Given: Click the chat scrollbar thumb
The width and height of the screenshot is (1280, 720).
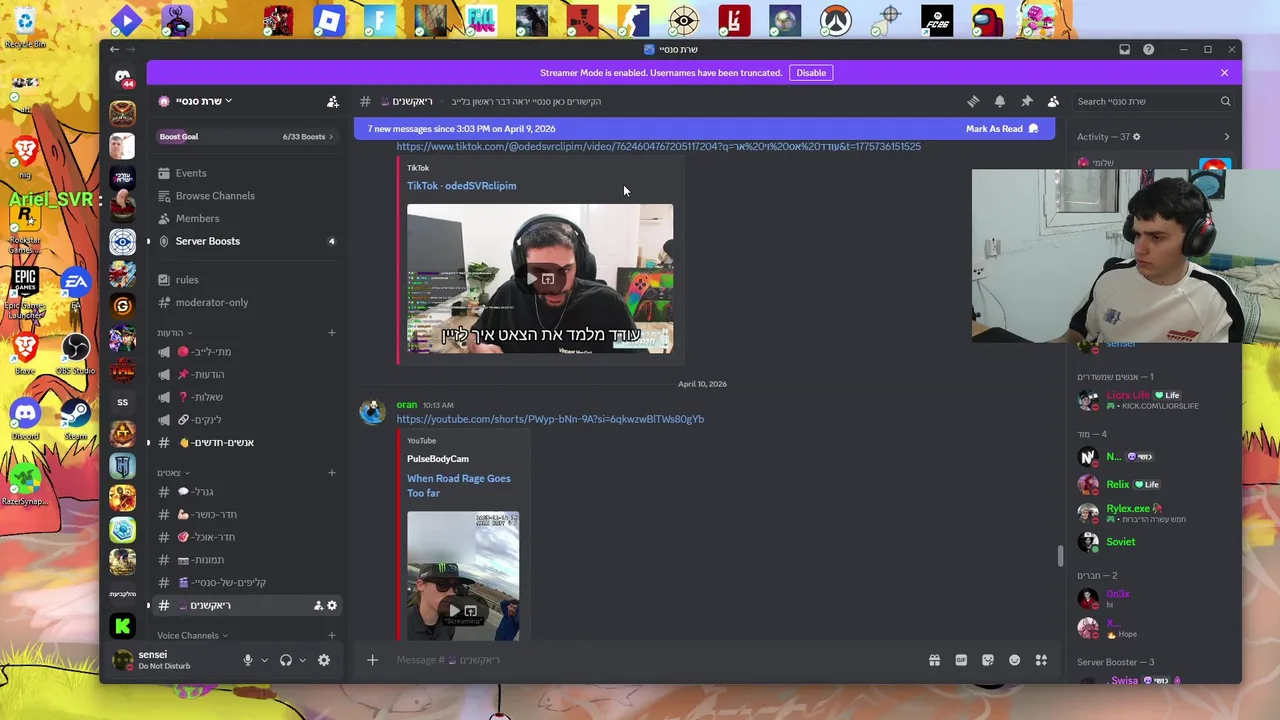Looking at the screenshot, I should 1060,556.
